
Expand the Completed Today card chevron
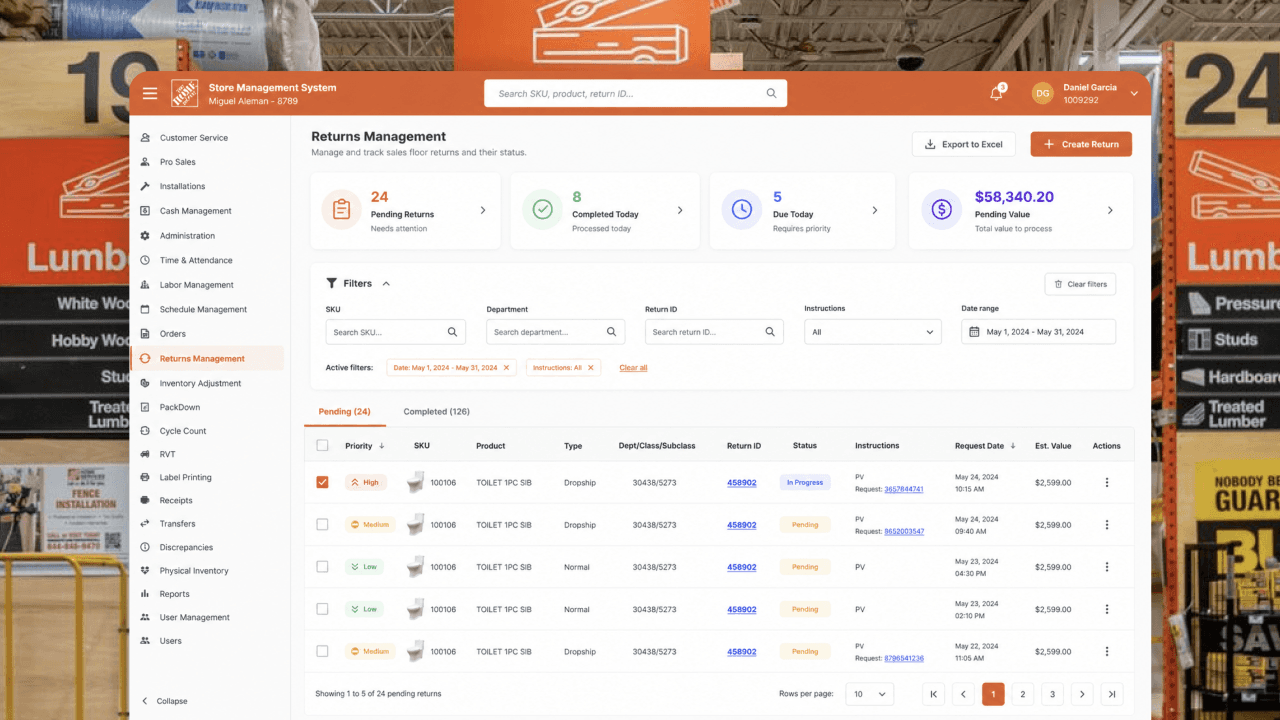click(680, 210)
